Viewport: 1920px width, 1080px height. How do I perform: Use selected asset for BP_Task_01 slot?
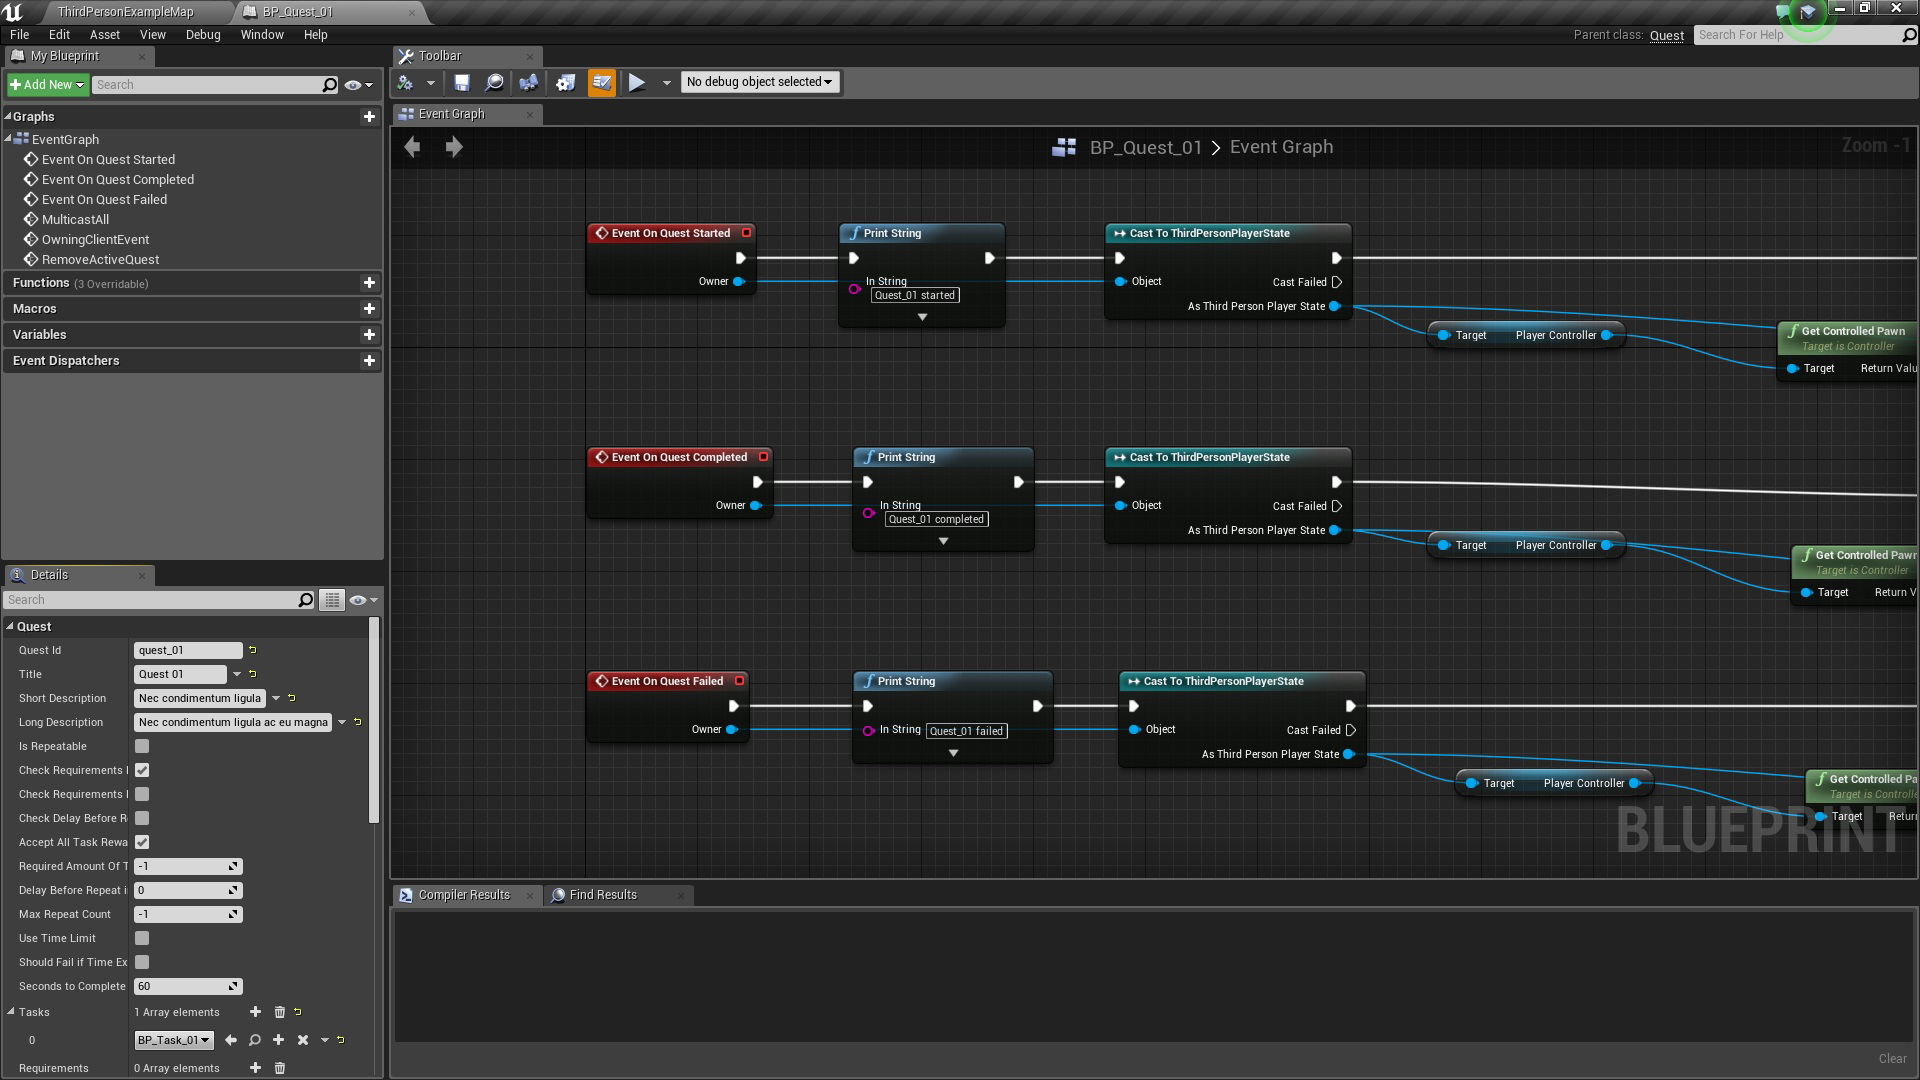pos(231,1040)
